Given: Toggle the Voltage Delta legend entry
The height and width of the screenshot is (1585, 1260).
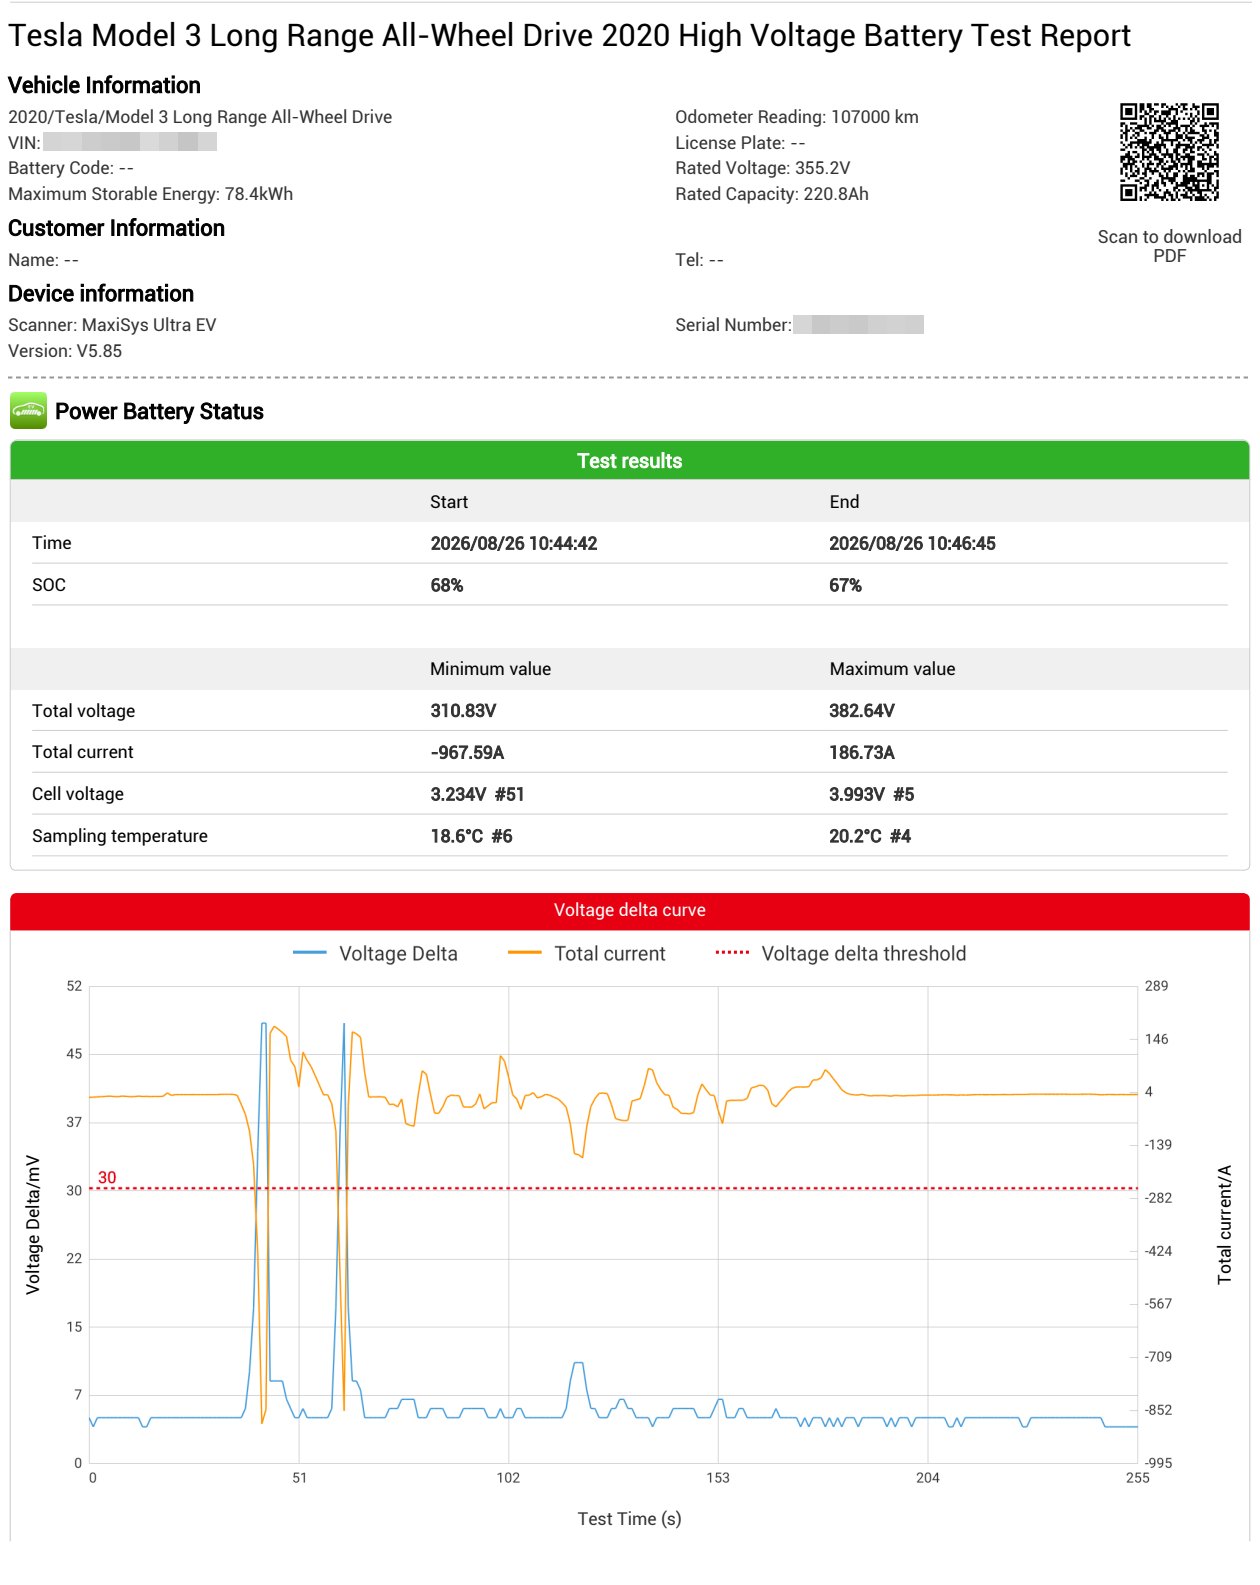Looking at the screenshot, I should pos(375,954).
